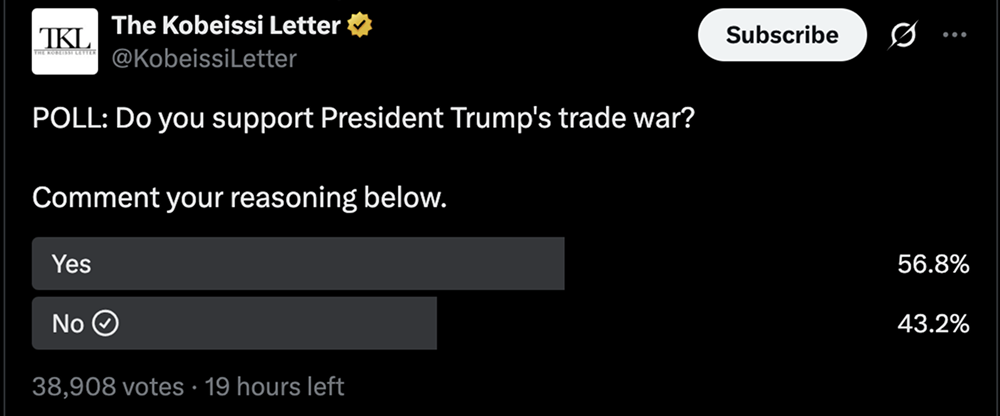Click the 38,908 votes count
The width and height of the screenshot is (1000, 416).
click(108, 385)
